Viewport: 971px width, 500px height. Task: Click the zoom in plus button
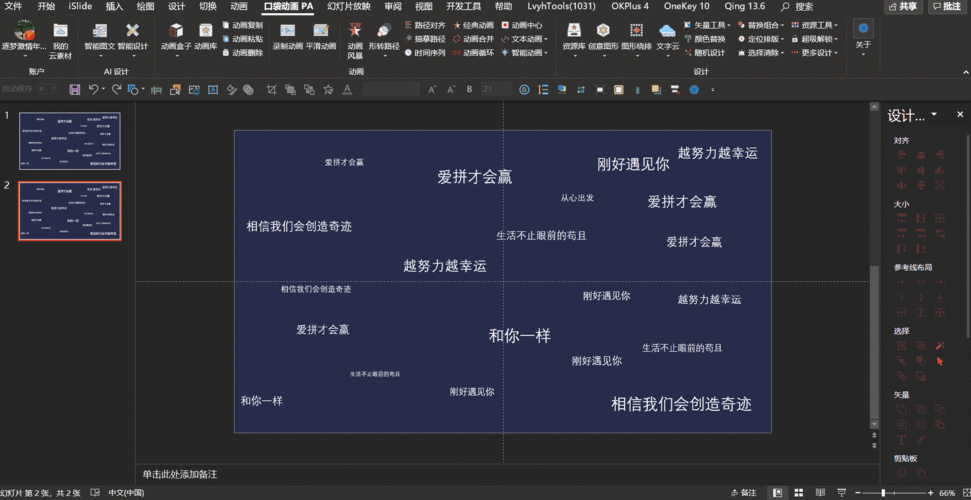point(930,493)
